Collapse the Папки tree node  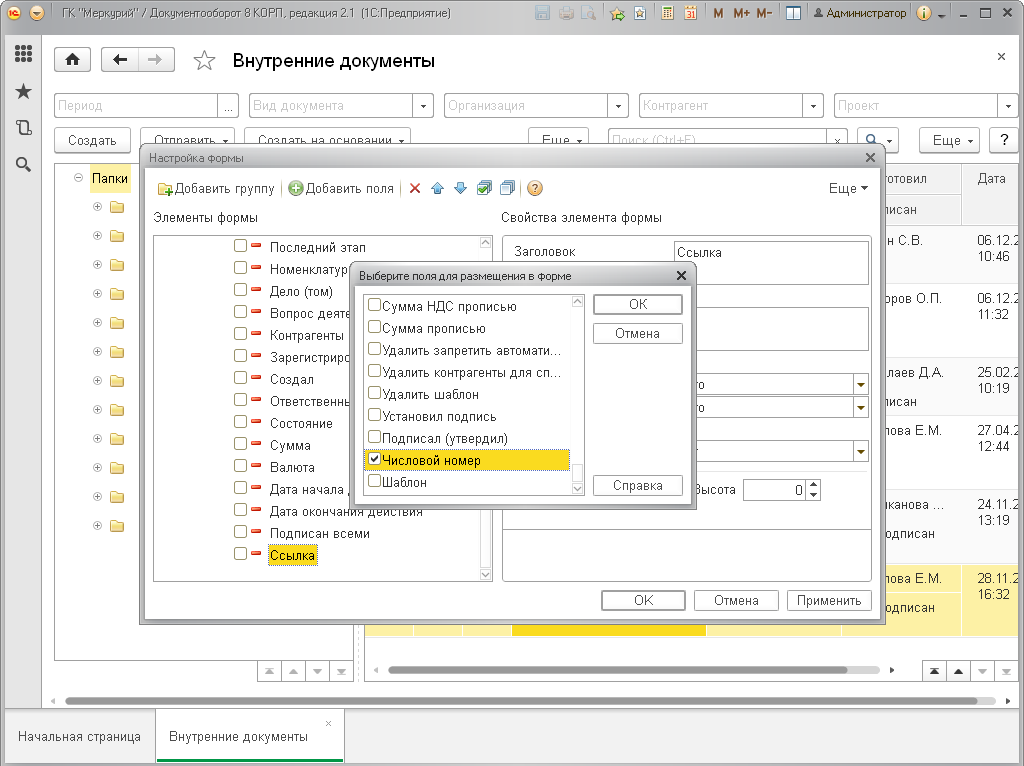[78, 178]
